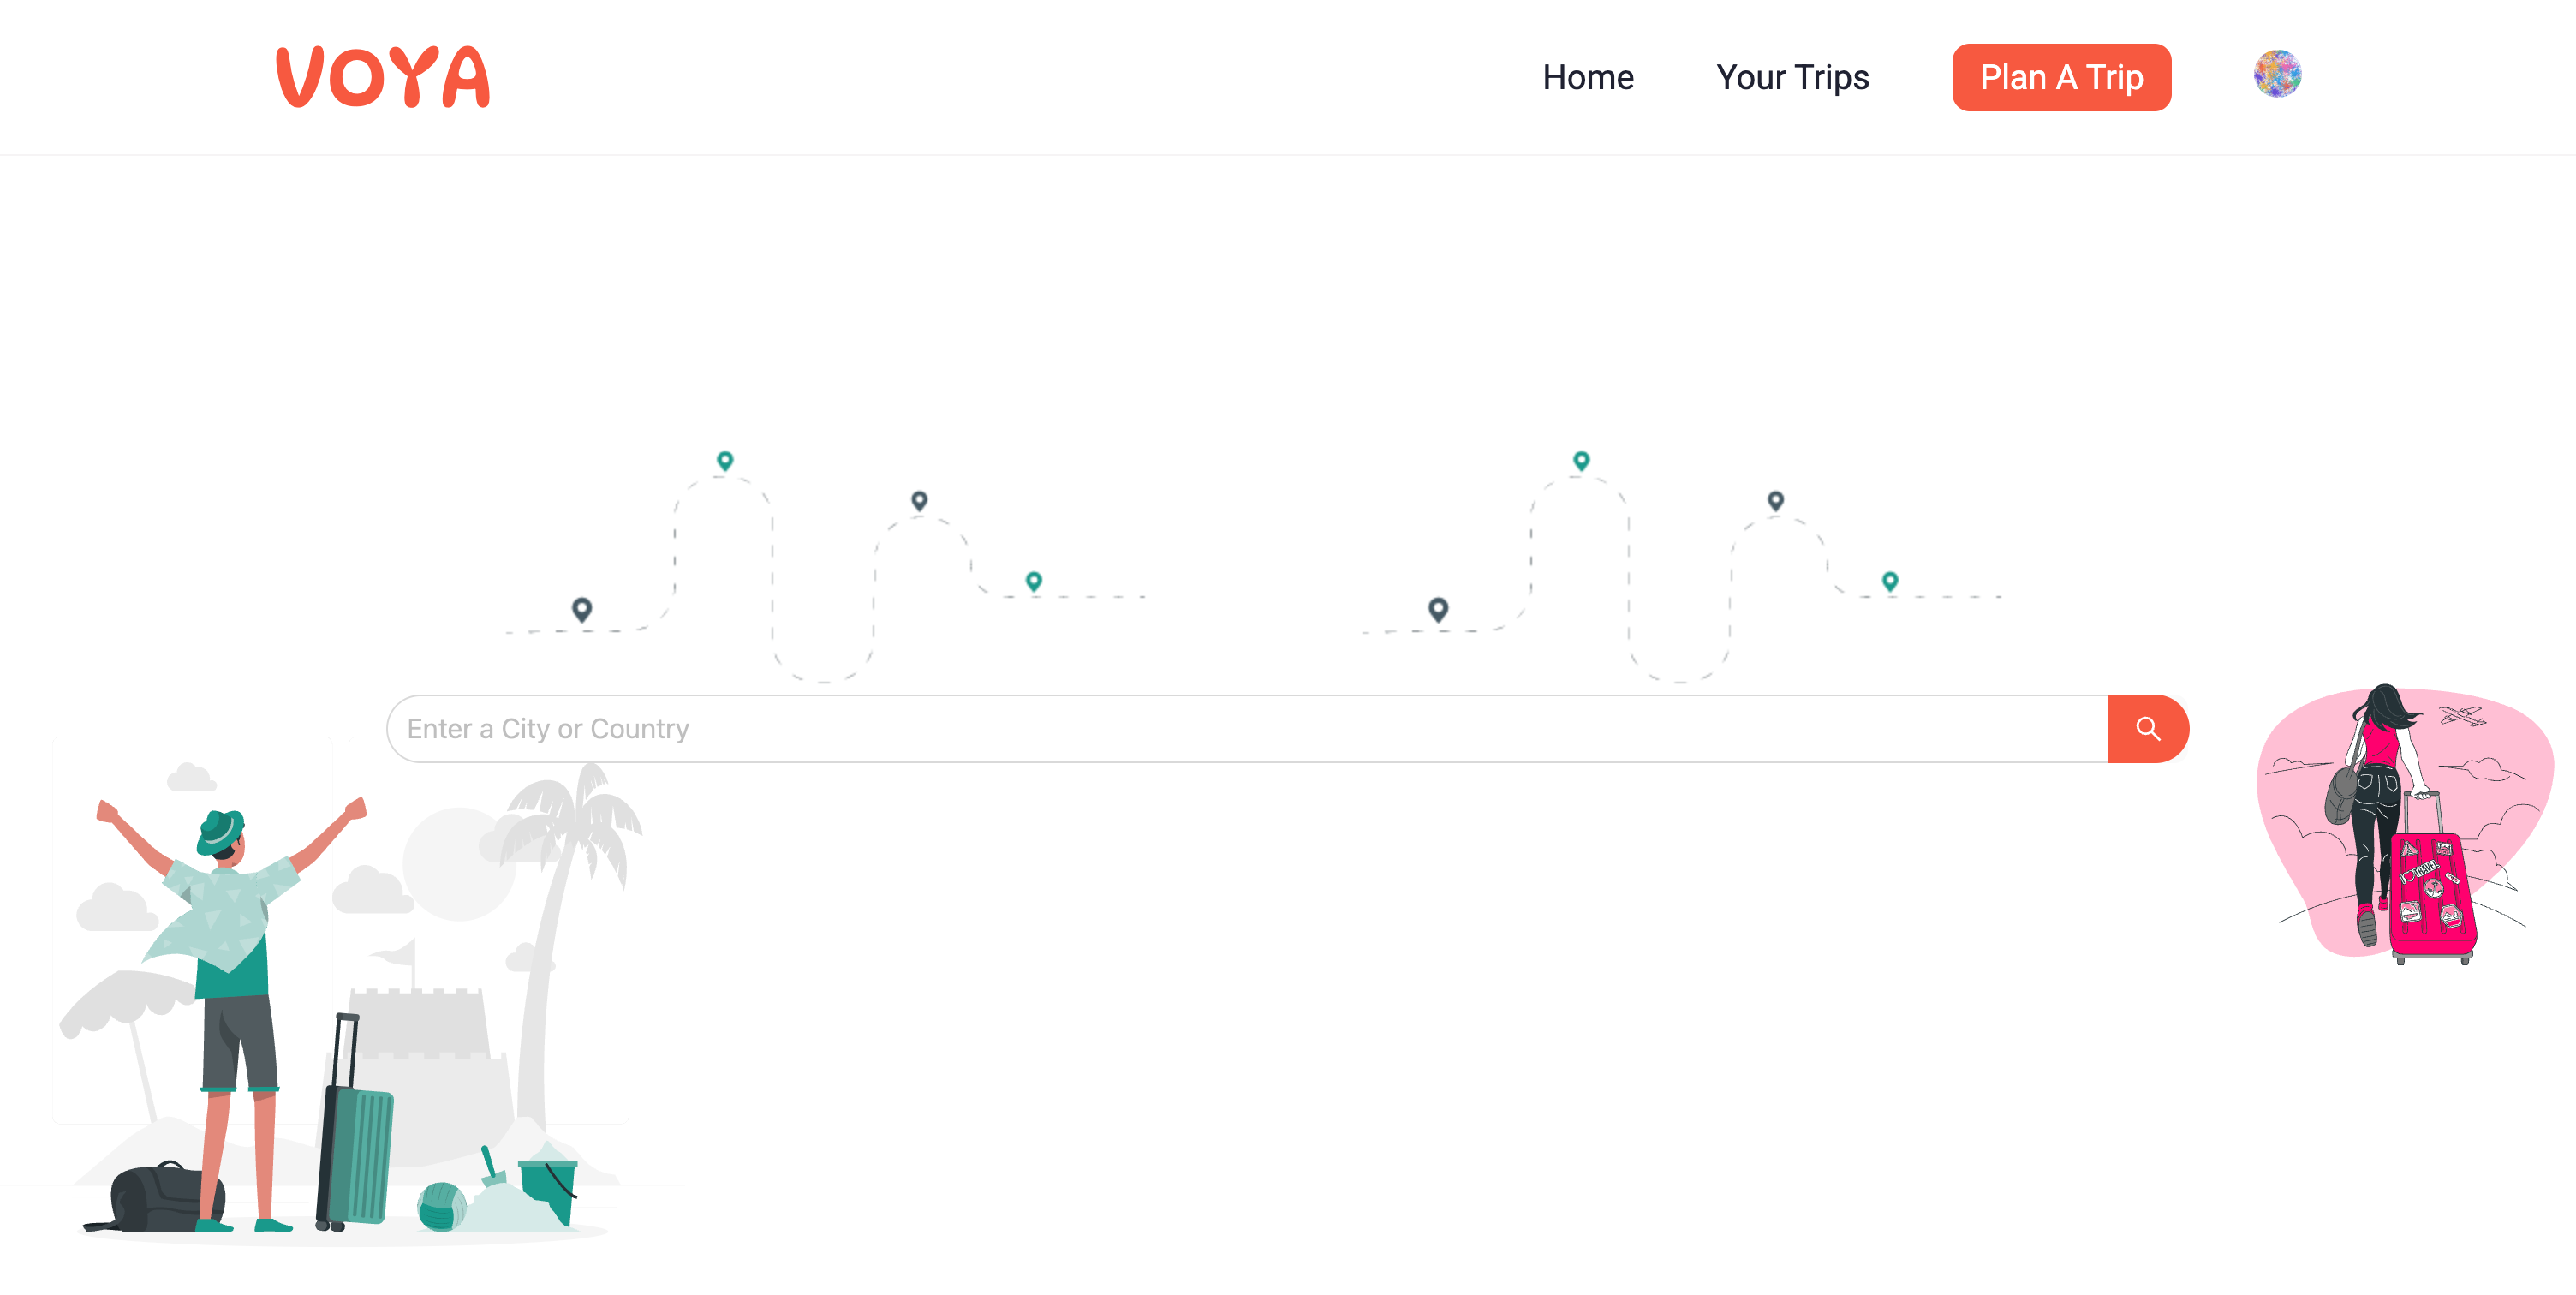Click the teal pin atop the right route's tallest peak
The width and height of the screenshot is (2576, 1295).
click(1581, 461)
